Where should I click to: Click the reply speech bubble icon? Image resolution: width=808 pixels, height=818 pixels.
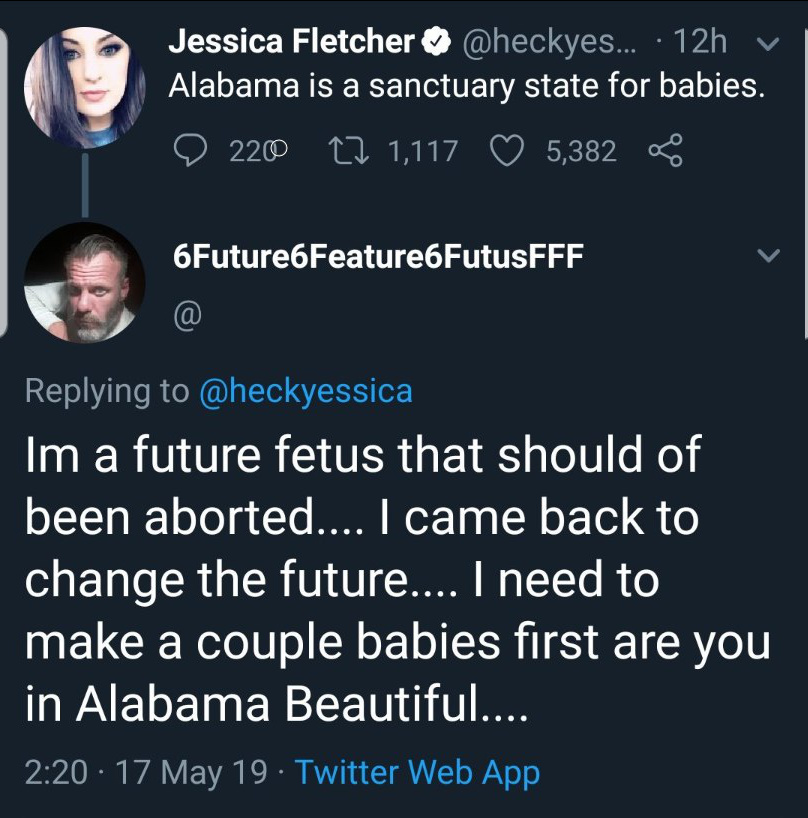tap(190, 150)
